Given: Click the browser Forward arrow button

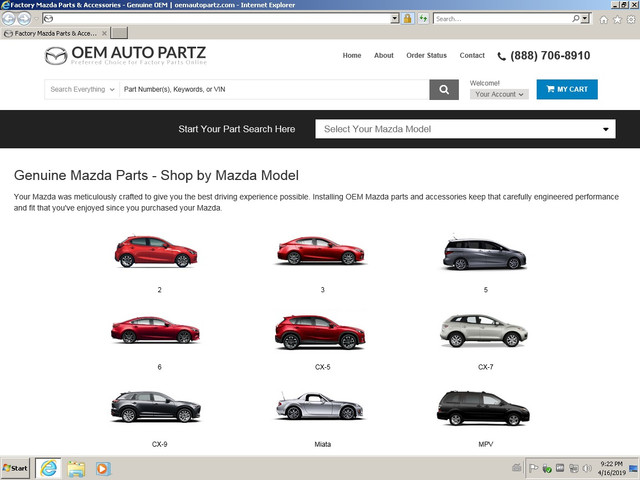Looking at the screenshot, I should coord(24,18).
